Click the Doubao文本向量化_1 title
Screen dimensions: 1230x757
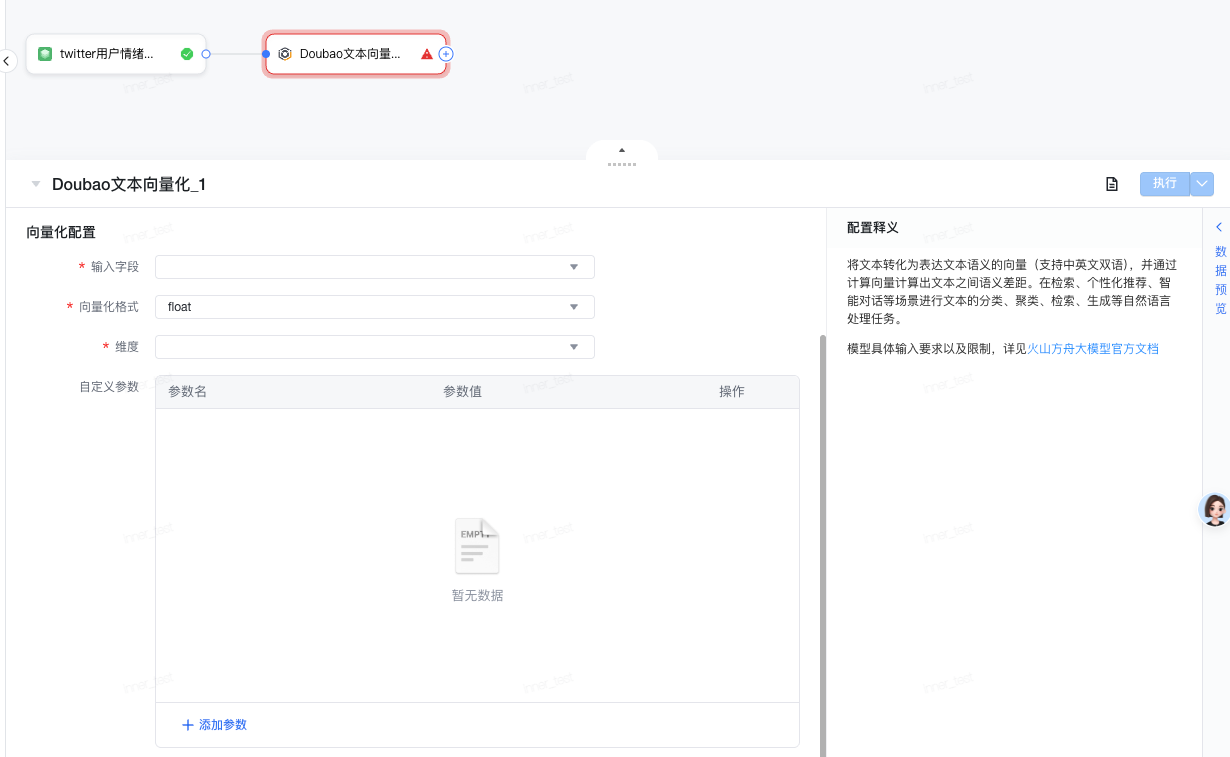click(x=129, y=185)
